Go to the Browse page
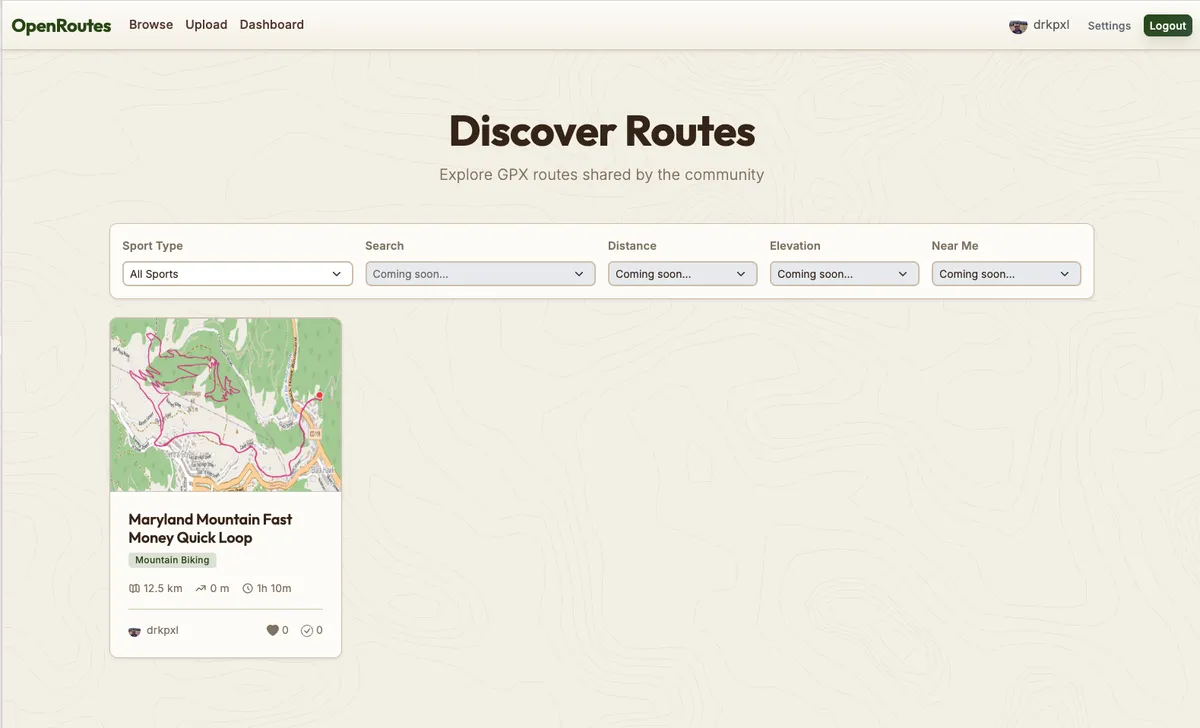 pos(151,25)
